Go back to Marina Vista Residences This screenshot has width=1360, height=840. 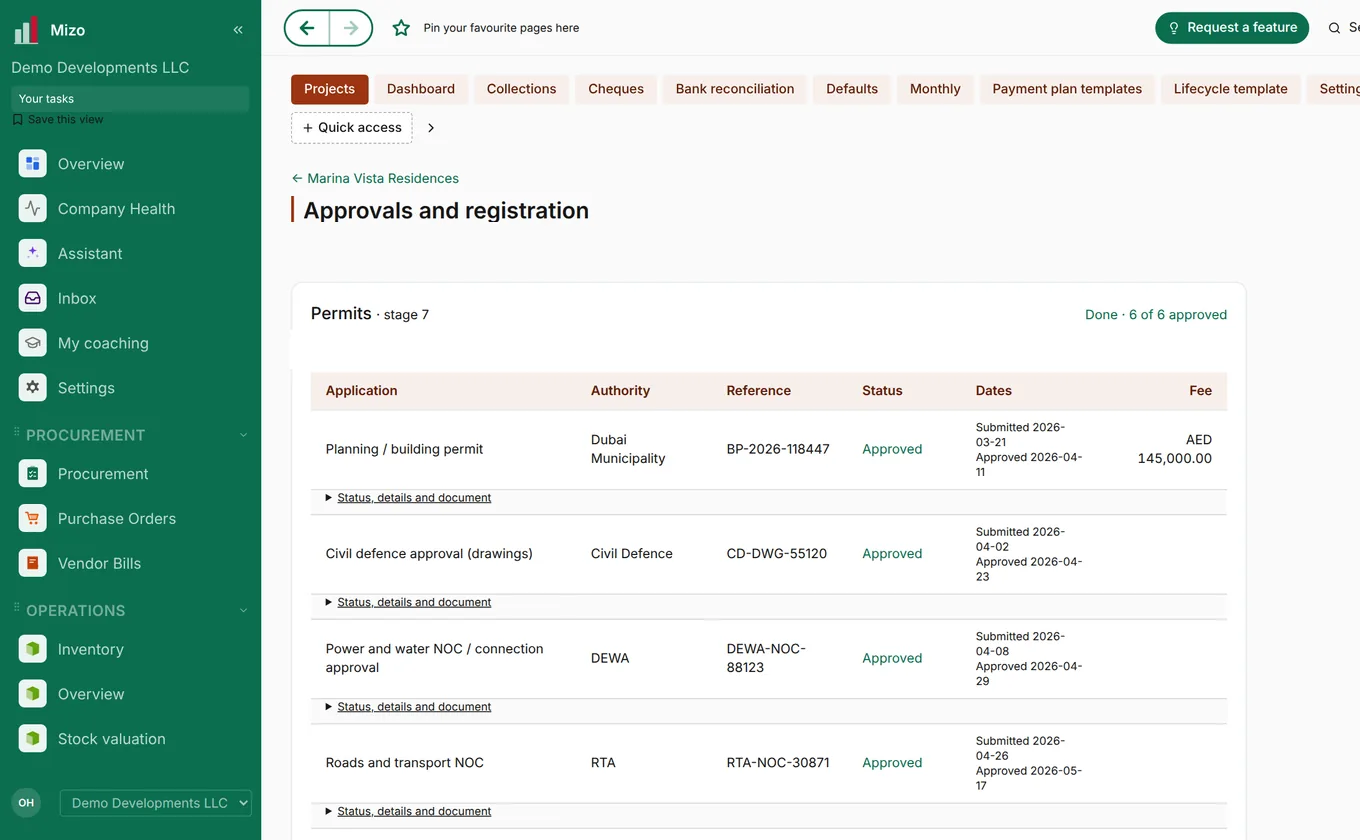375,178
